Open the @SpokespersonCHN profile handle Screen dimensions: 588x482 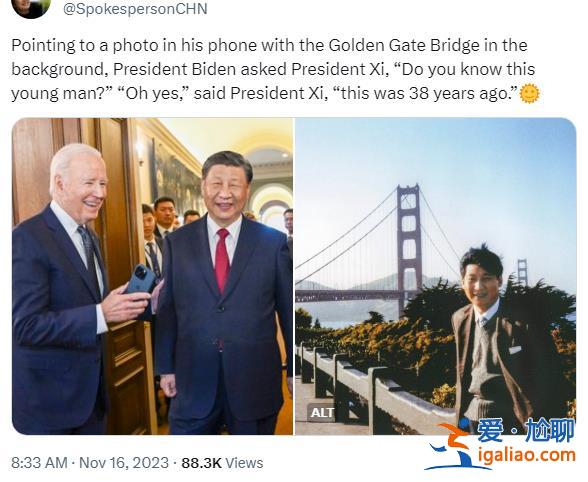[x=135, y=8]
